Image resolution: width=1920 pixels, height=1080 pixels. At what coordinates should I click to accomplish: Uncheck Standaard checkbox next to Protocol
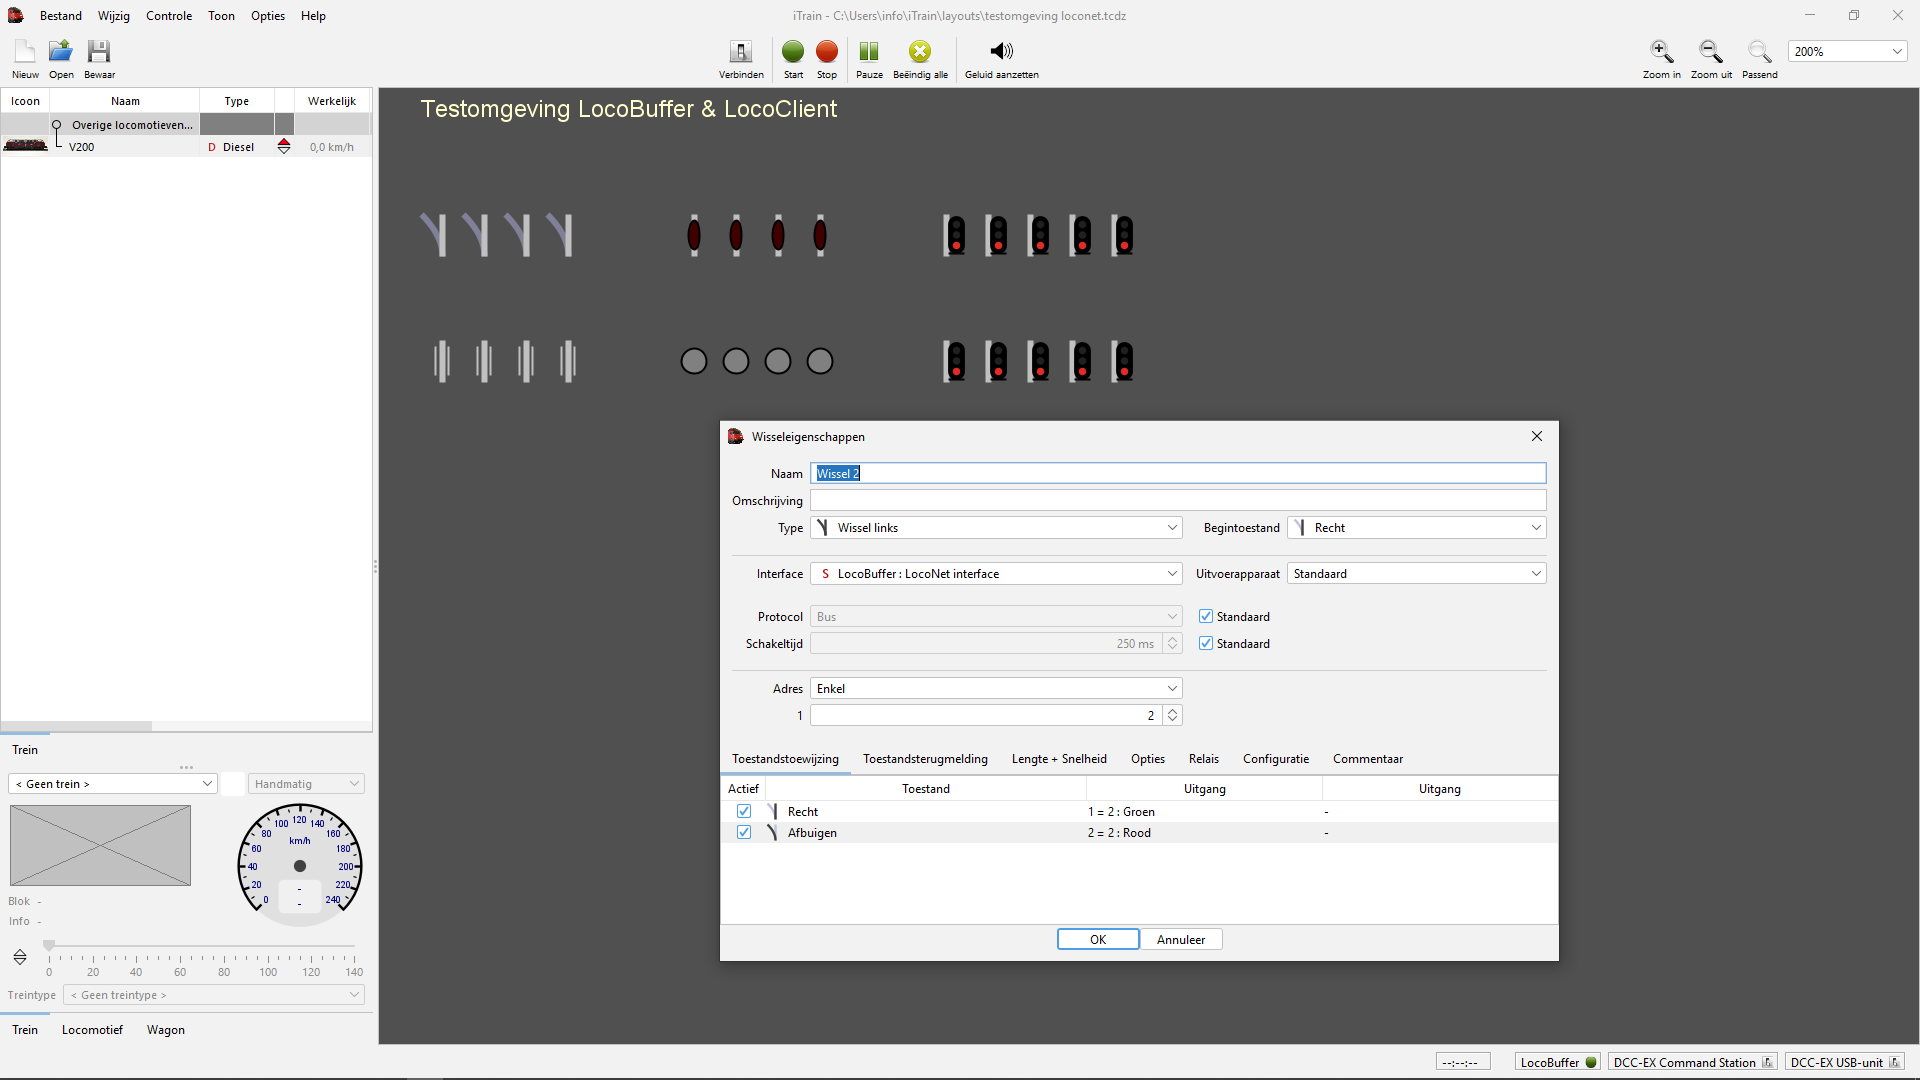1206,617
